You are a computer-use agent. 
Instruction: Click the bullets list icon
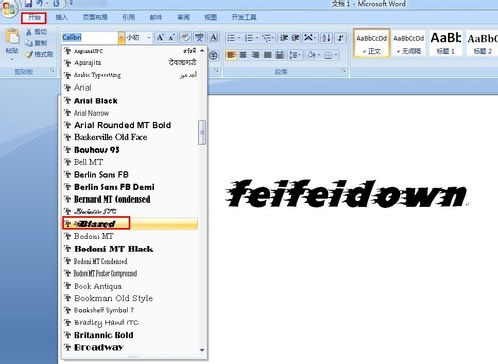click(231, 38)
